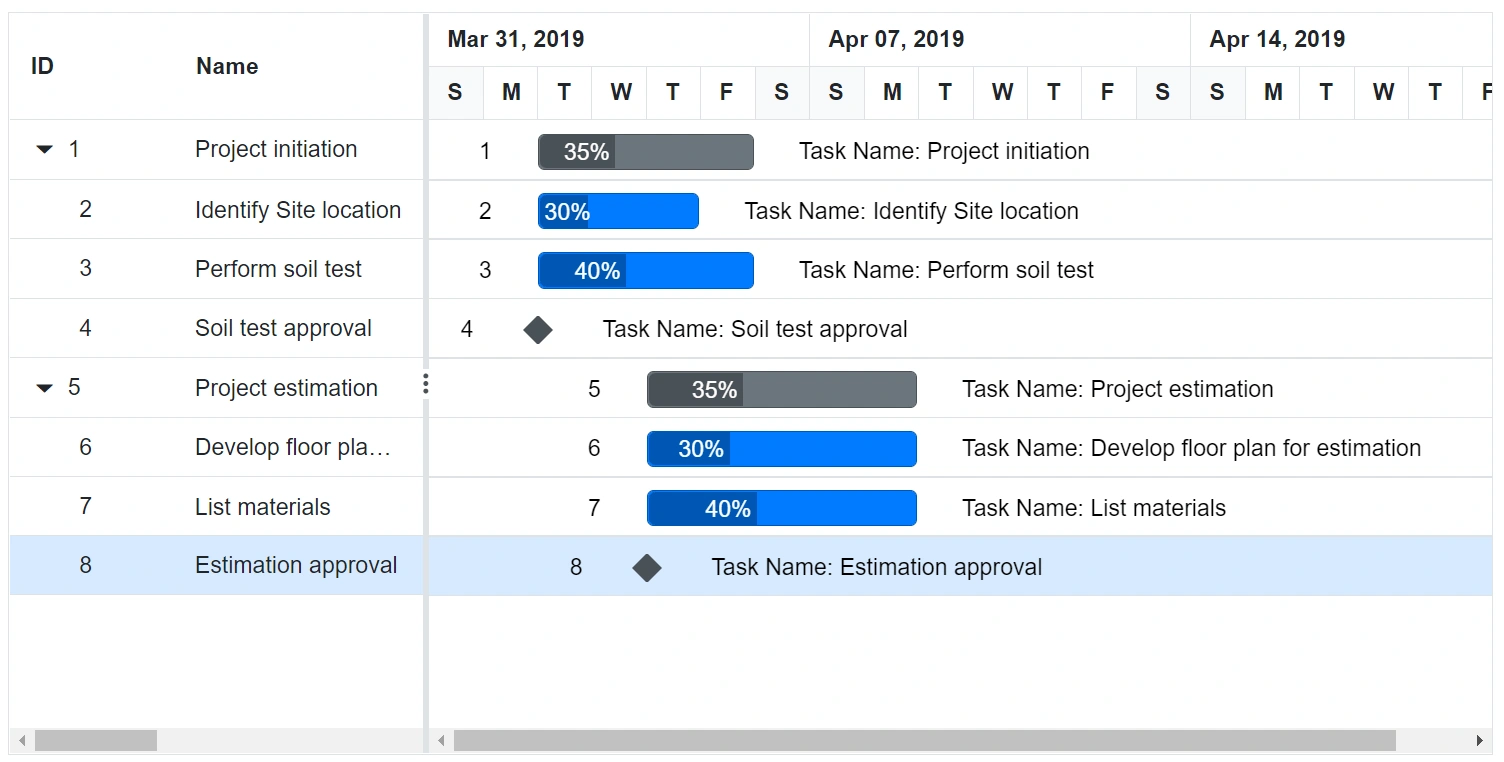1504x762 pixels.
Task: Select the Identify Site location name cell
Action: tap(298, 210)
